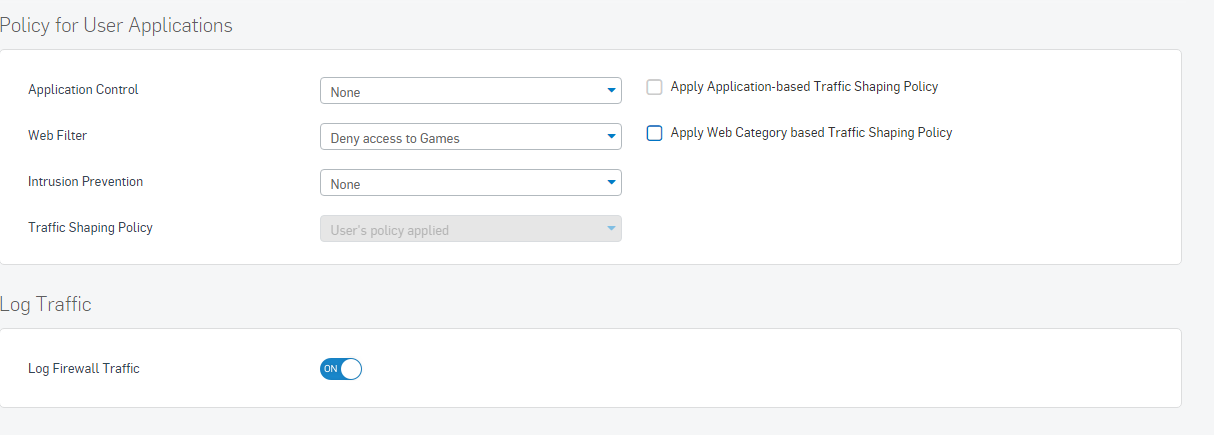The width and height of the screenshot is (1214, 435).
Task: Click the Log Firewall Traffic label
Action: (84, 369)
